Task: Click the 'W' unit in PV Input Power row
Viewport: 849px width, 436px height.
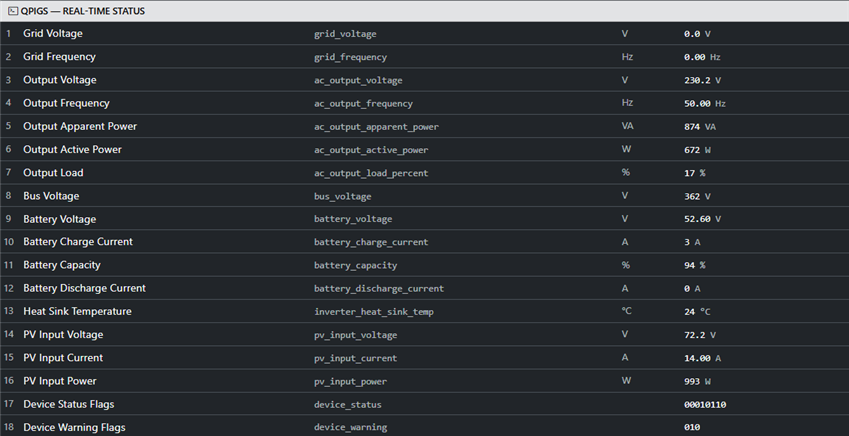Action: (626, 381)
